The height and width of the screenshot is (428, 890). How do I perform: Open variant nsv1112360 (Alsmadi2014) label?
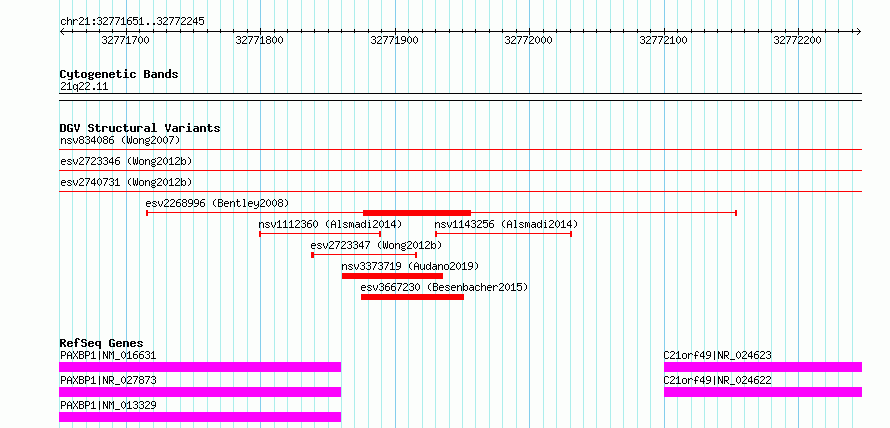coord(330,224)
